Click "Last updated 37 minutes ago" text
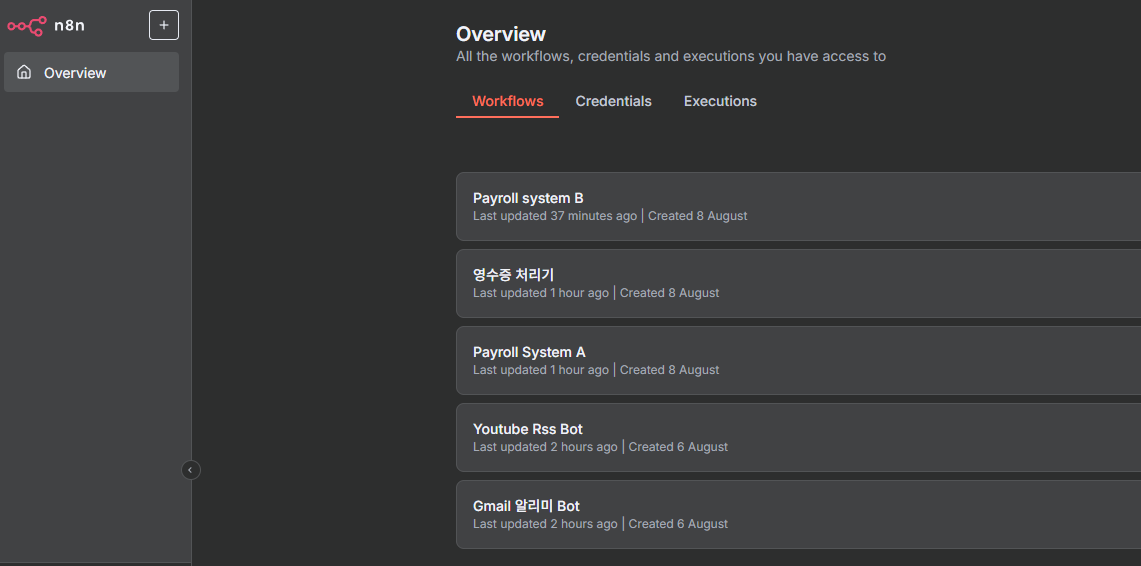 tap(554, 216)
